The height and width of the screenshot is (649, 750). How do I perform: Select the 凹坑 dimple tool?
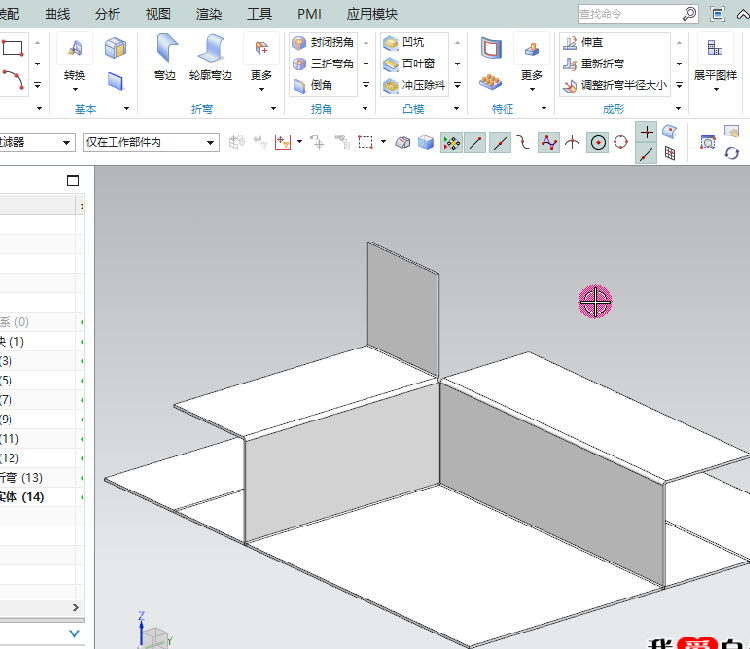(x=404, y=43)
